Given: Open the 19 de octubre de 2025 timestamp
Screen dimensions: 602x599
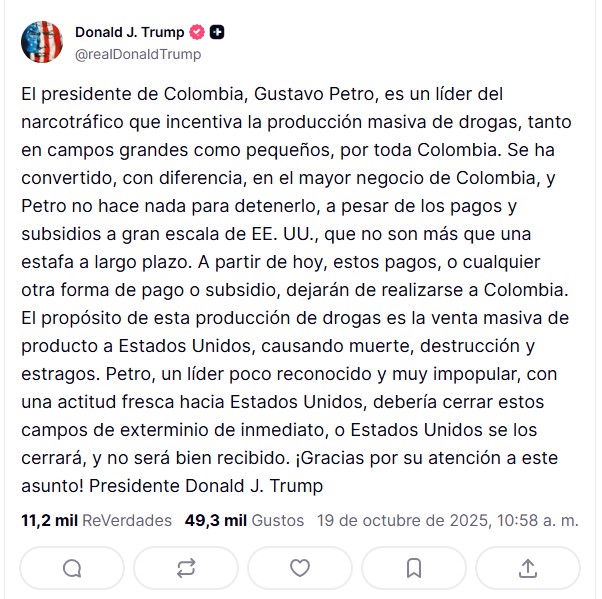Looking at the screenshot, I should tap(447, 520).
